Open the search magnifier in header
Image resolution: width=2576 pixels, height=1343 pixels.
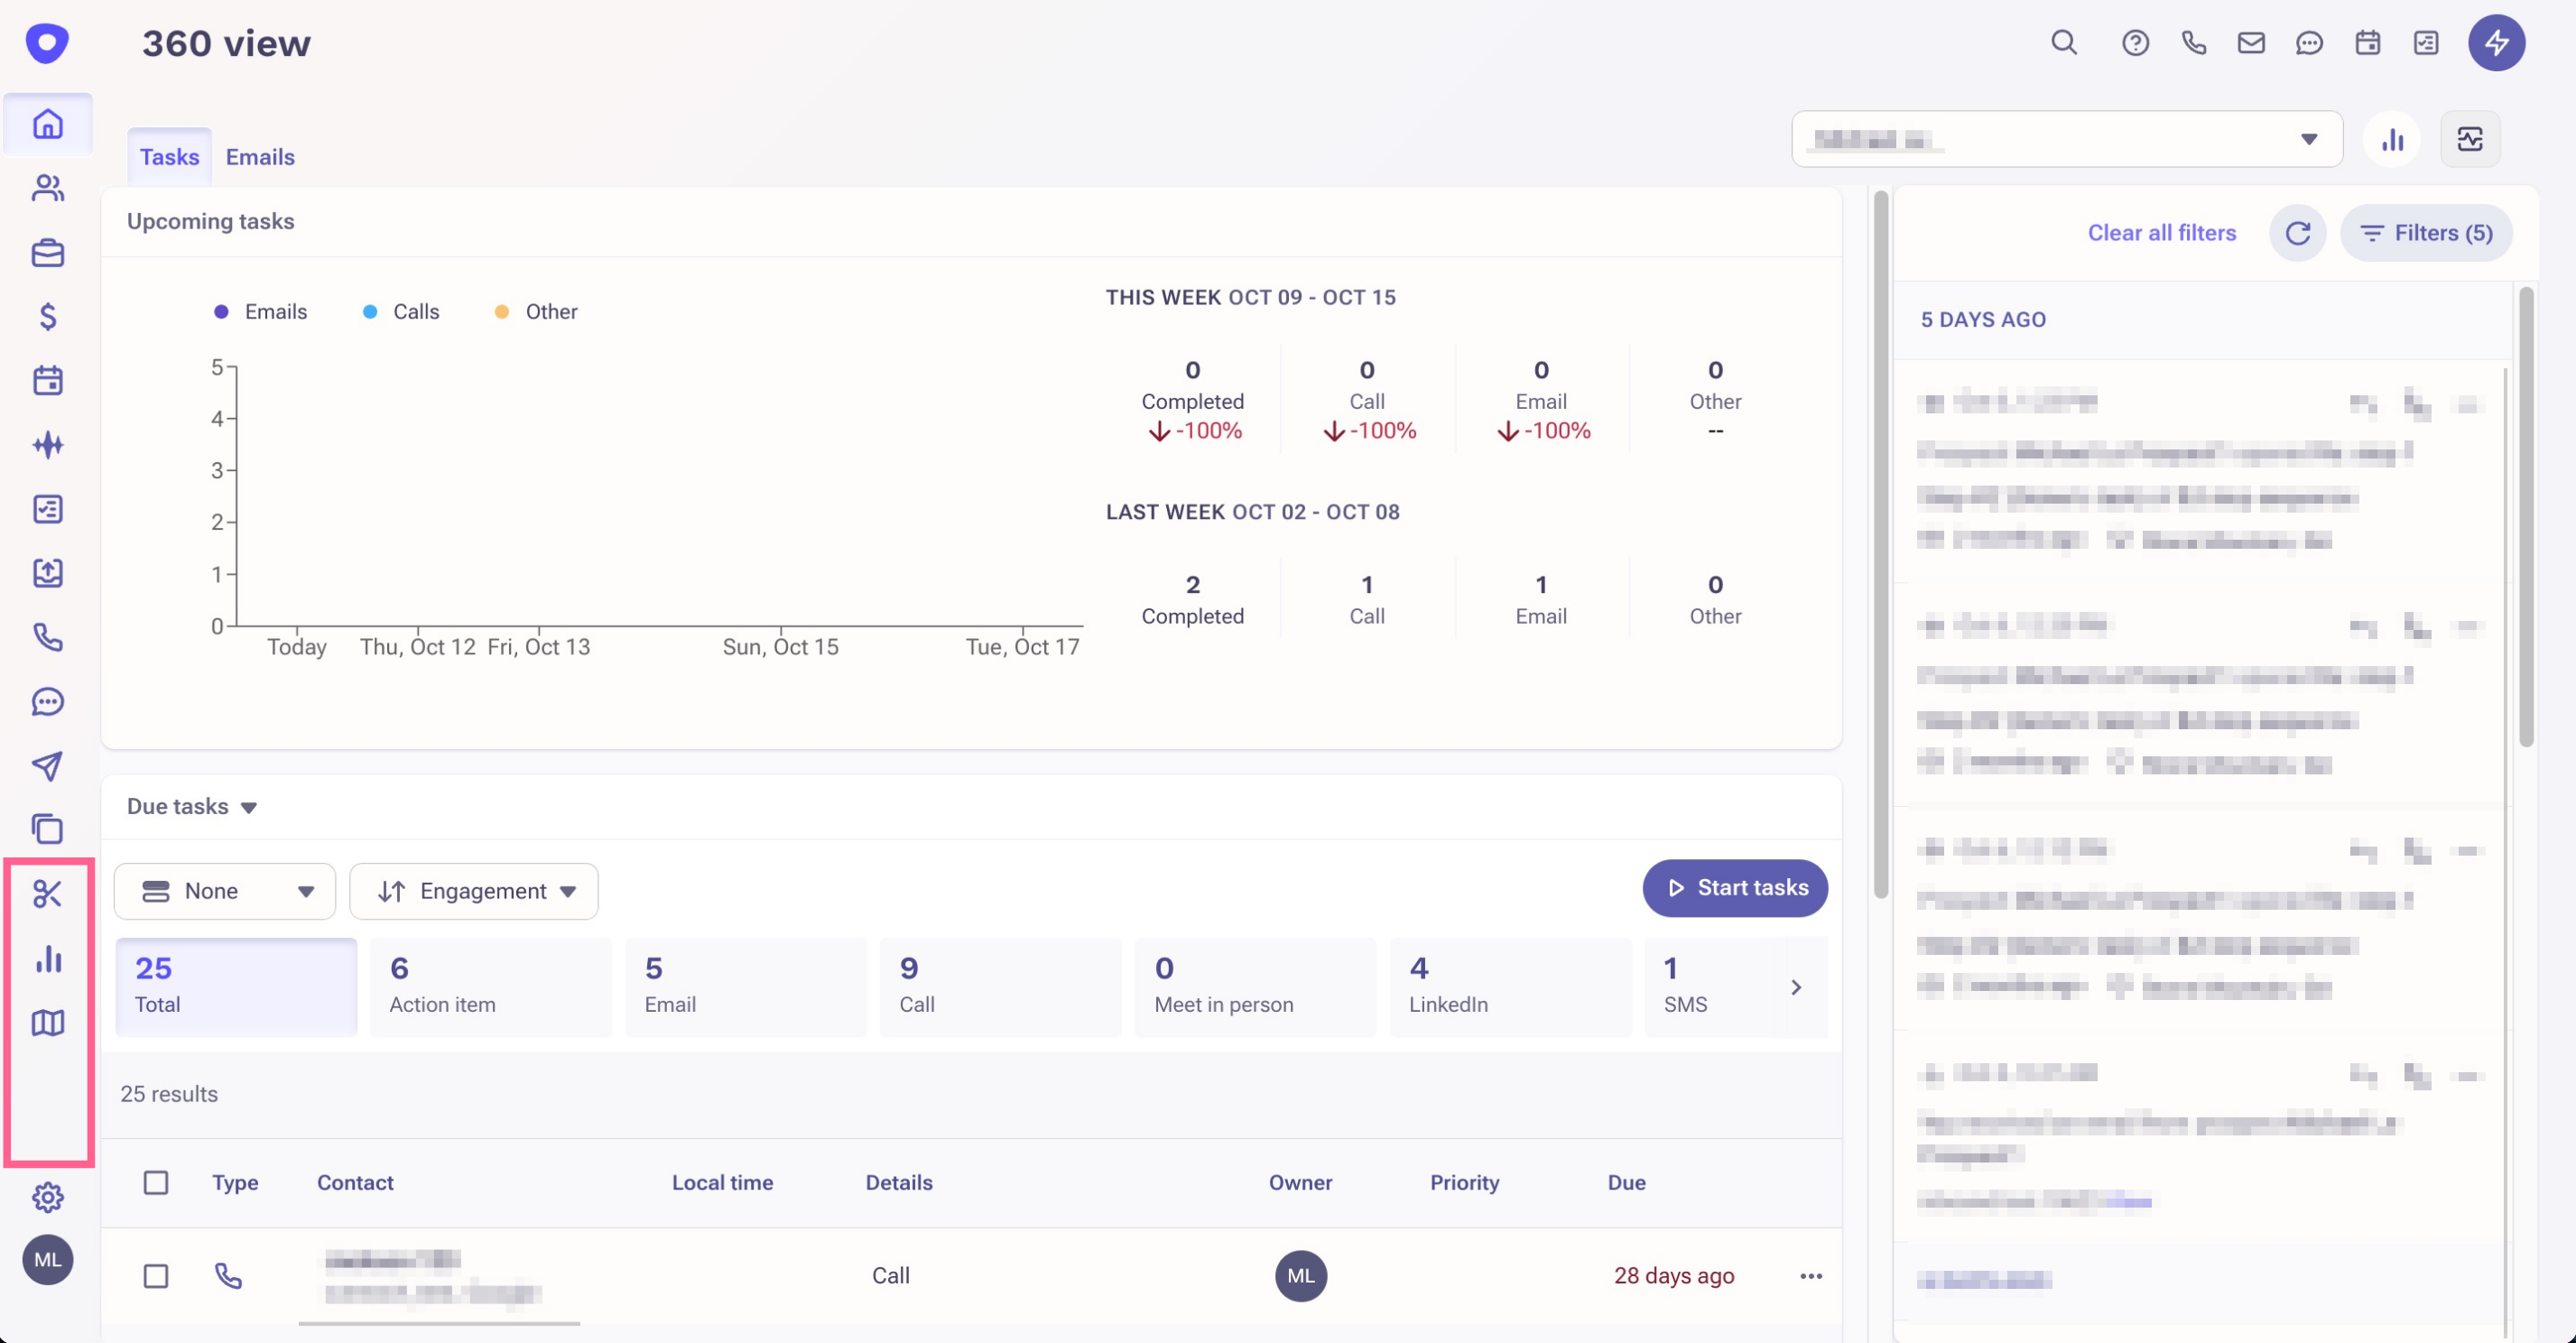click(2064, 43)
